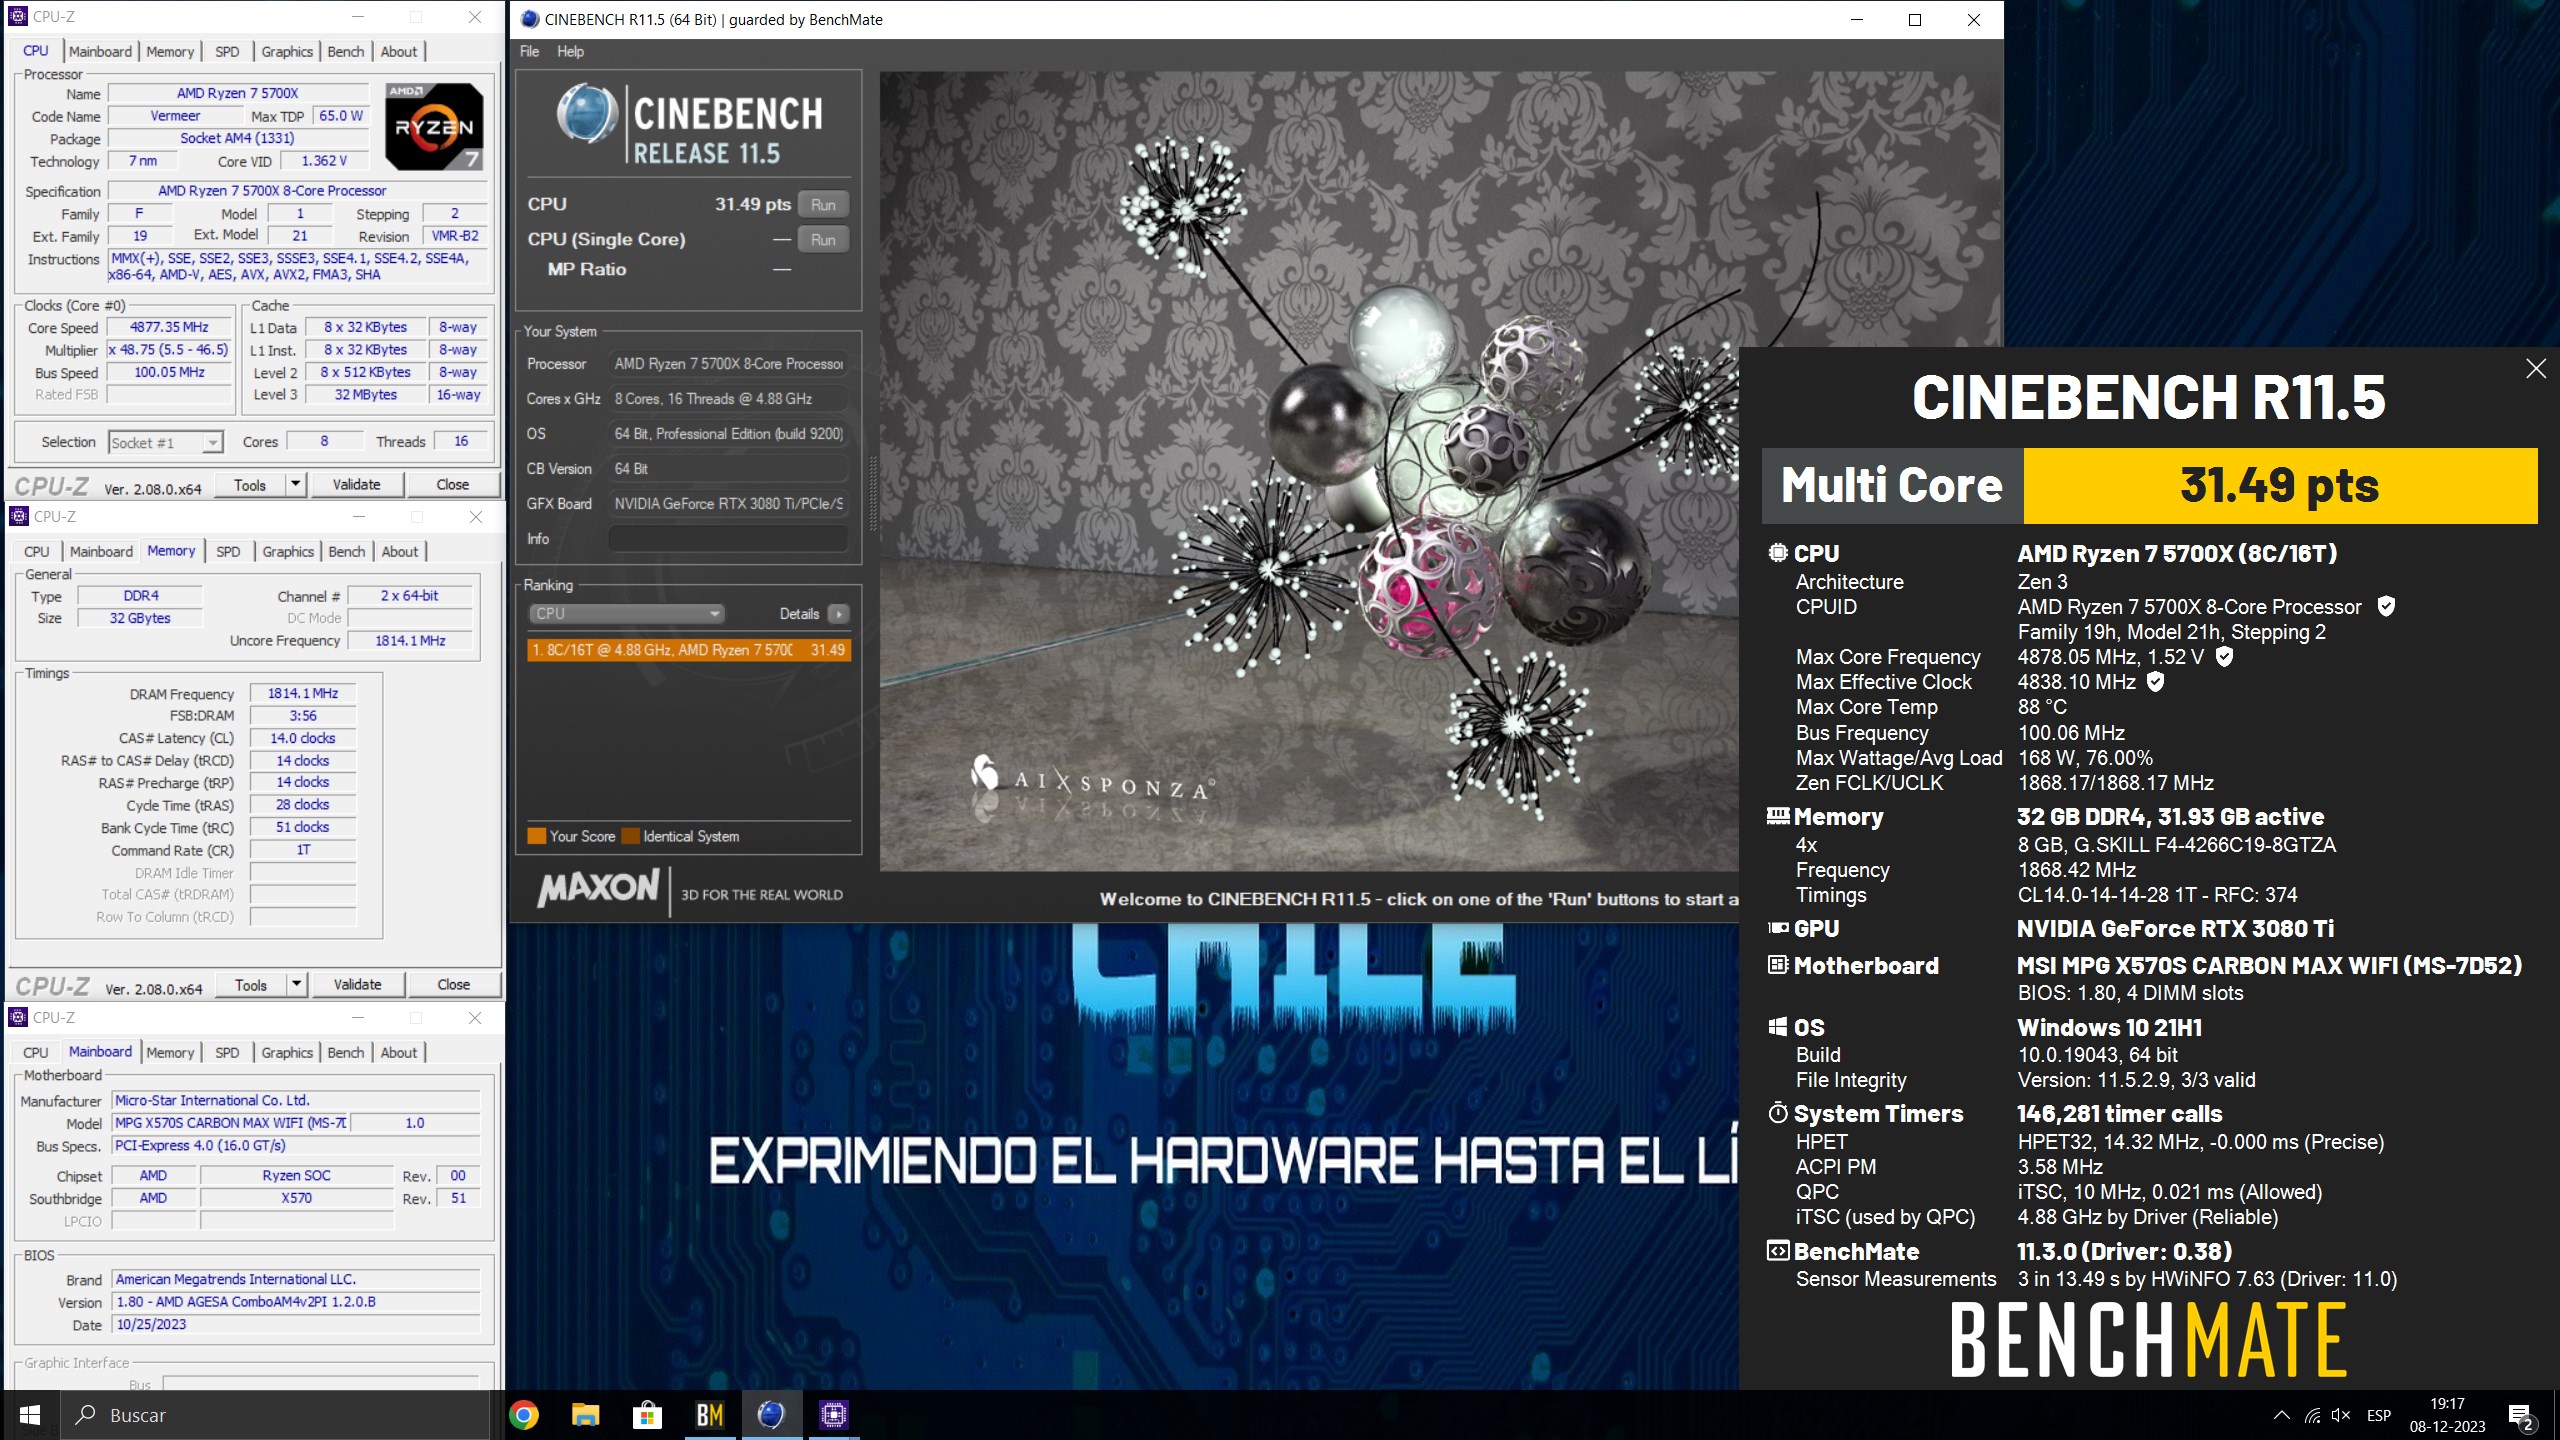This screenshot has height=1440, width=2560.
Task: Open SPD tab in the Memory CPU-Z window
Action: [x=228, y=552]
